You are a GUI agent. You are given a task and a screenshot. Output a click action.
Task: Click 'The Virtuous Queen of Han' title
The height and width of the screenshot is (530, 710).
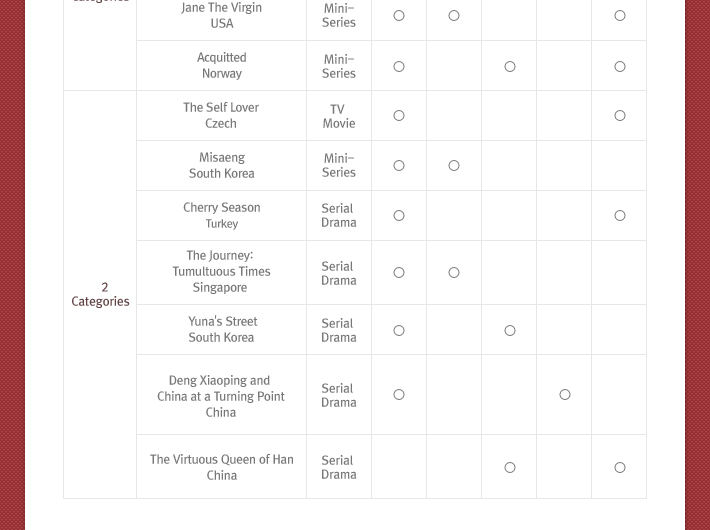221,459
